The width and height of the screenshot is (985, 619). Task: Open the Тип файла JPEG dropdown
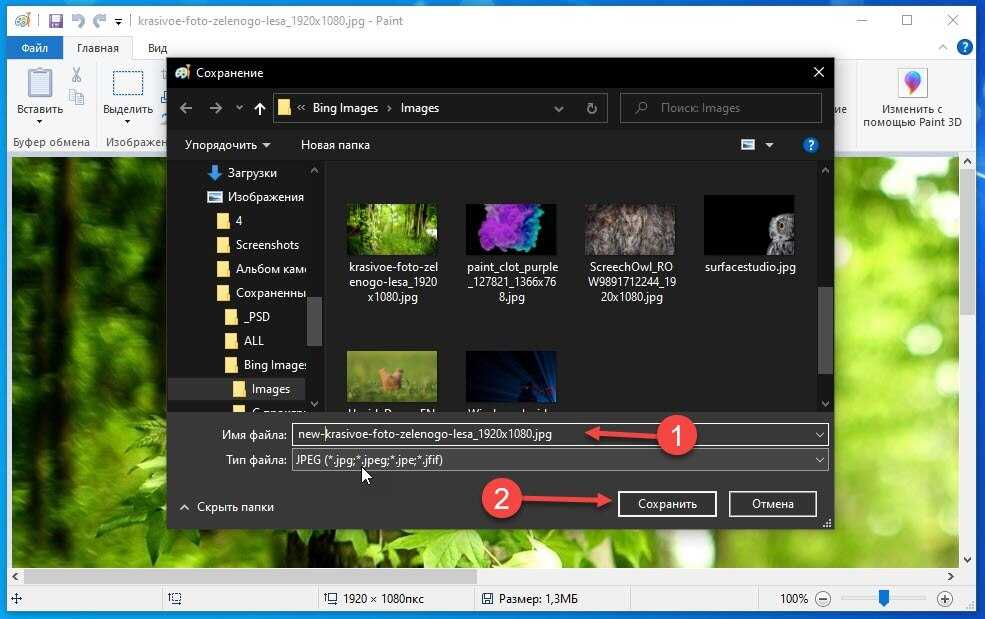point(559,460)
